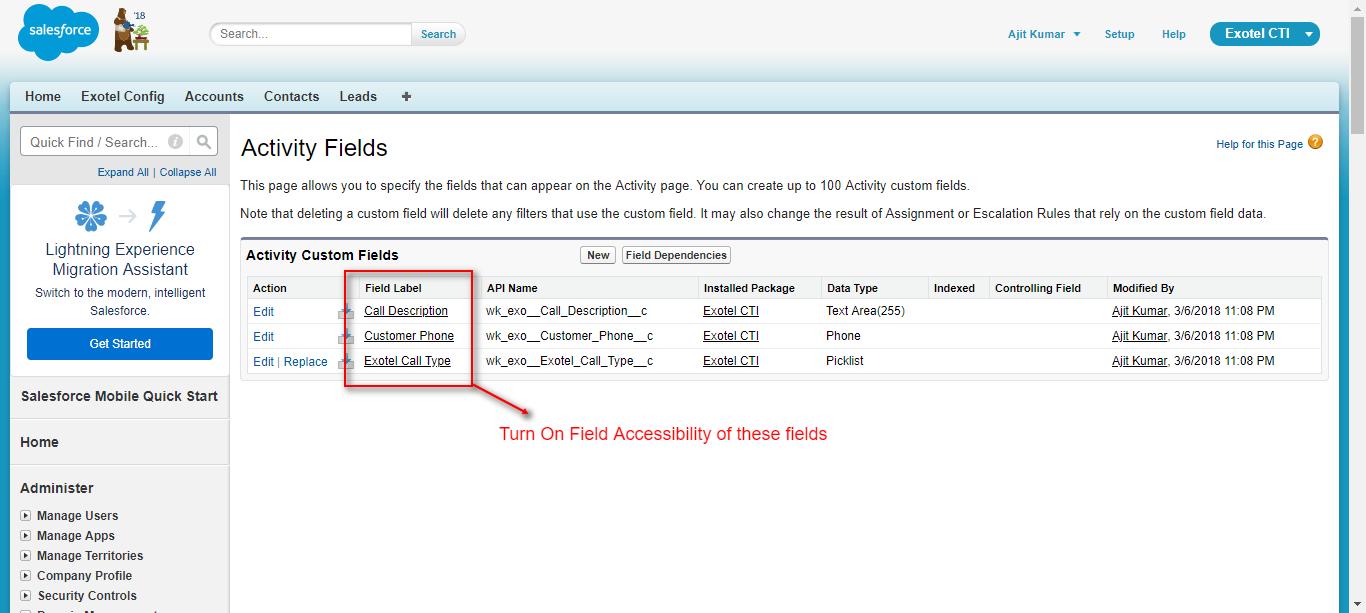Open the Exotel Call Type field link
Screen dimensions: 1366x613
pos(407,361)
